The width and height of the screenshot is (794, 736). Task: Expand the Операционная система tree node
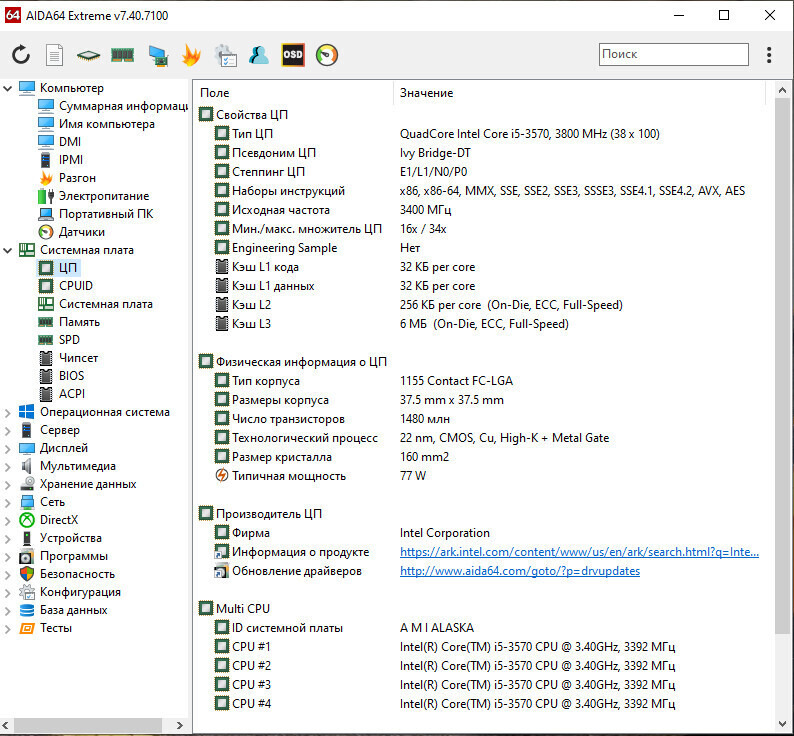point(8,412)
